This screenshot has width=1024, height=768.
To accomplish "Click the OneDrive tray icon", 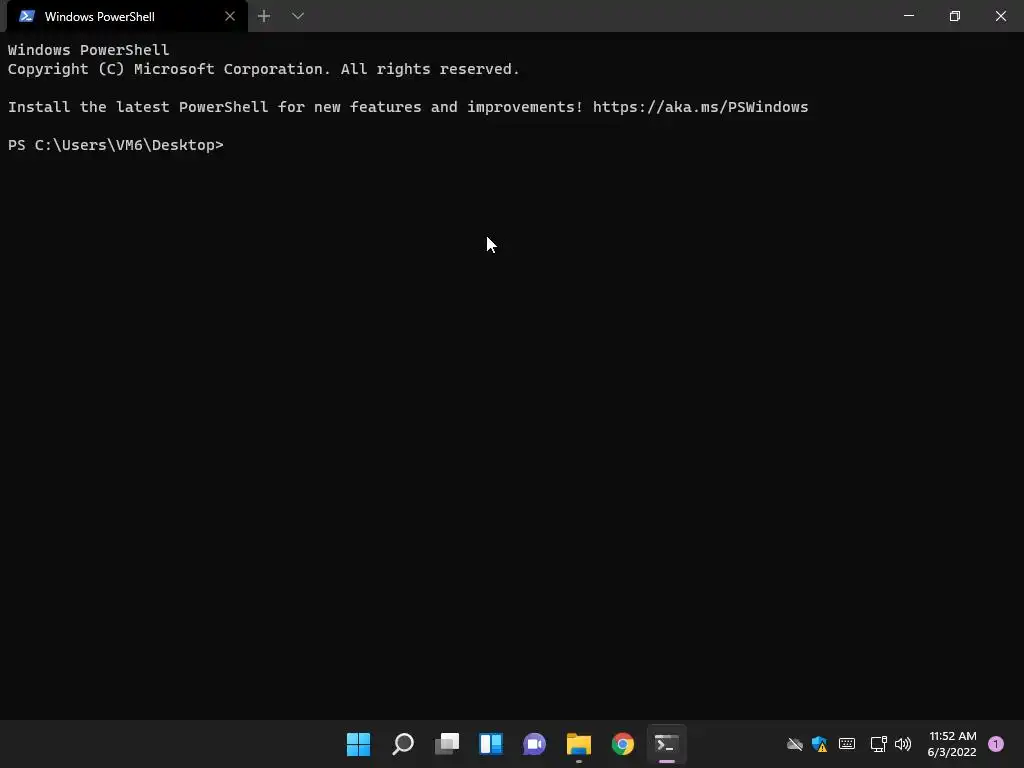I will click(794, 744).
